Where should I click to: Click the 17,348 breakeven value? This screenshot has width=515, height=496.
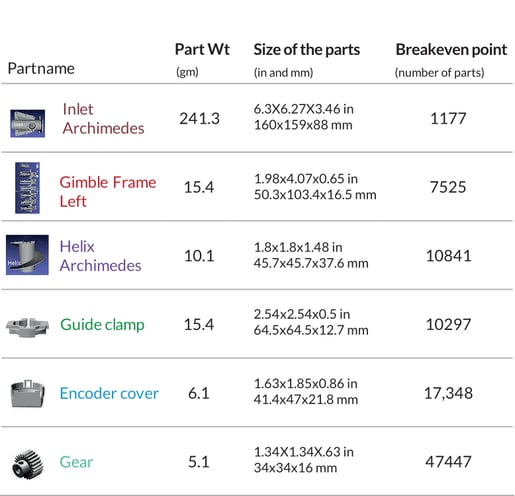click(x=448, y=393)
